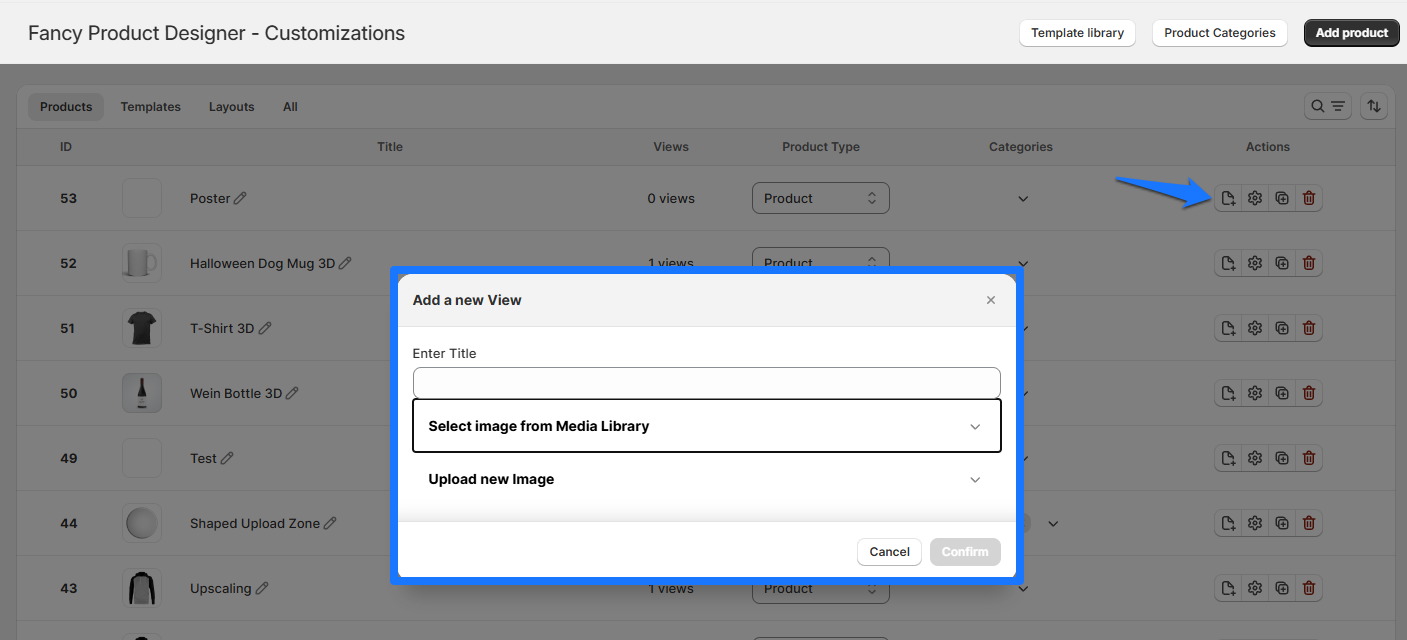This screenshot has width=1407, height=640.
Task: Expand Categories chevron in Poster row
Action: [1023, 199]
